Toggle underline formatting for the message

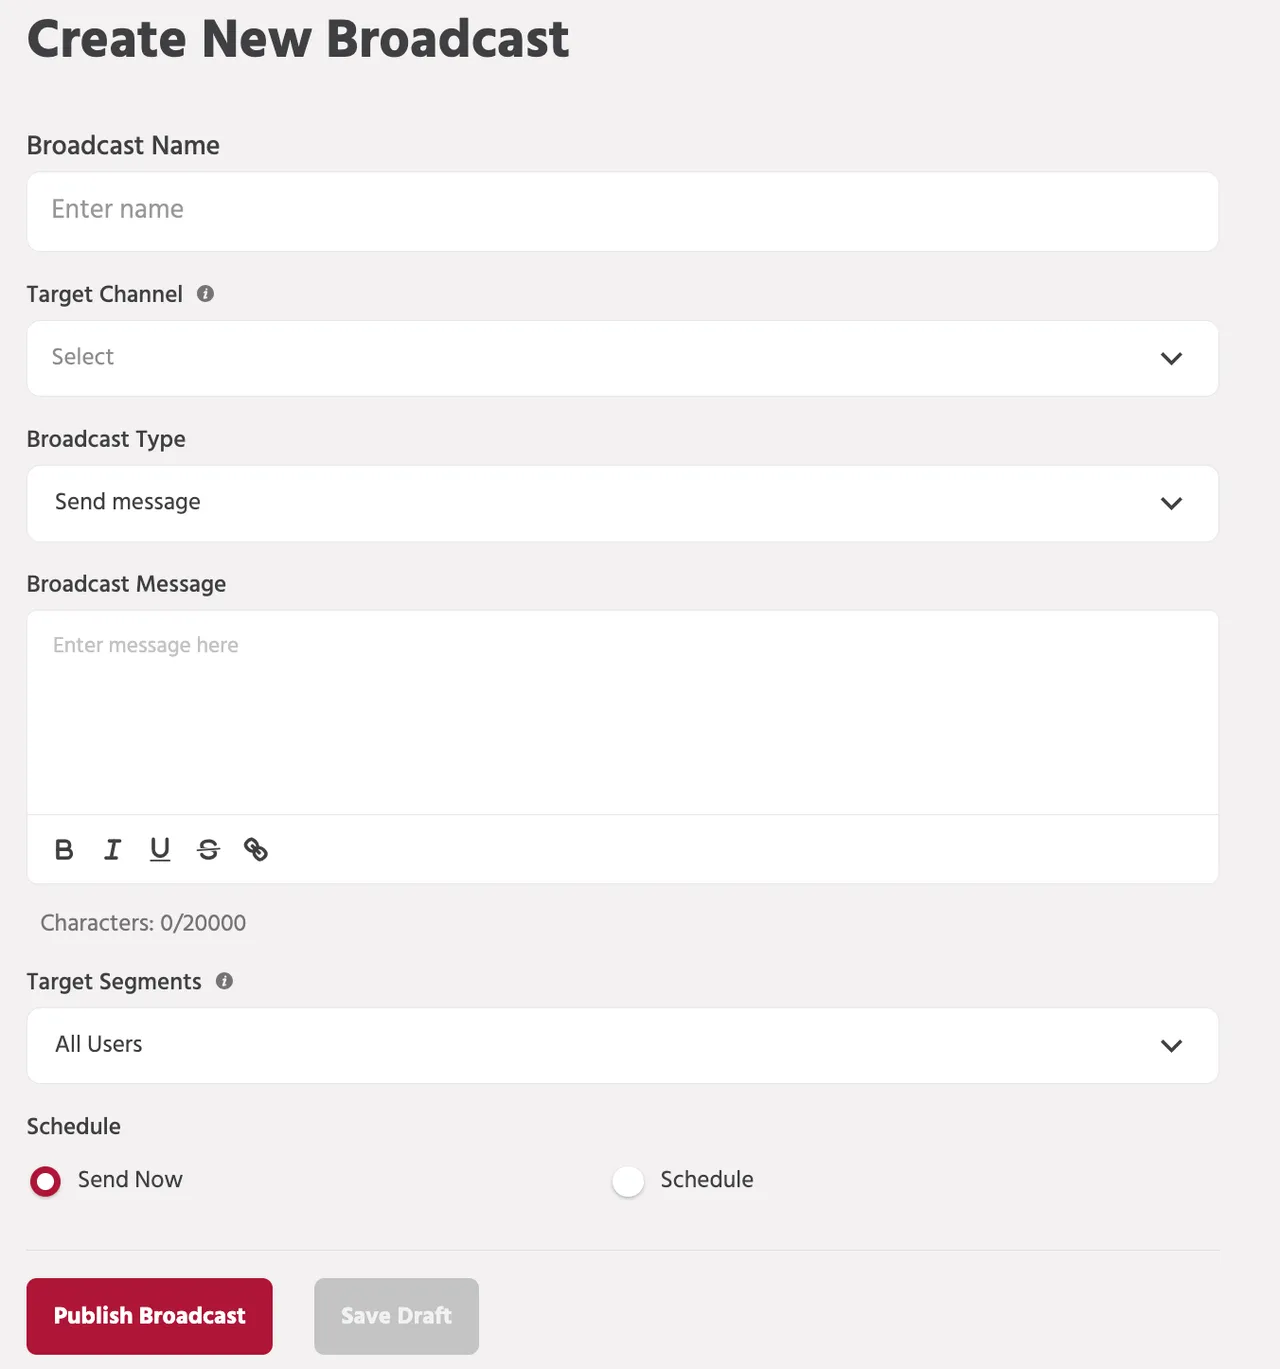pos(160,849)
